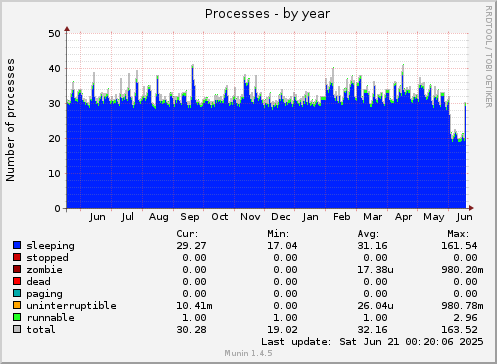Image resolution: width=497 pixels, height=364 pixels.
Task: Click the 'Jul' x-axis month label
Action: tap(128, 217)
